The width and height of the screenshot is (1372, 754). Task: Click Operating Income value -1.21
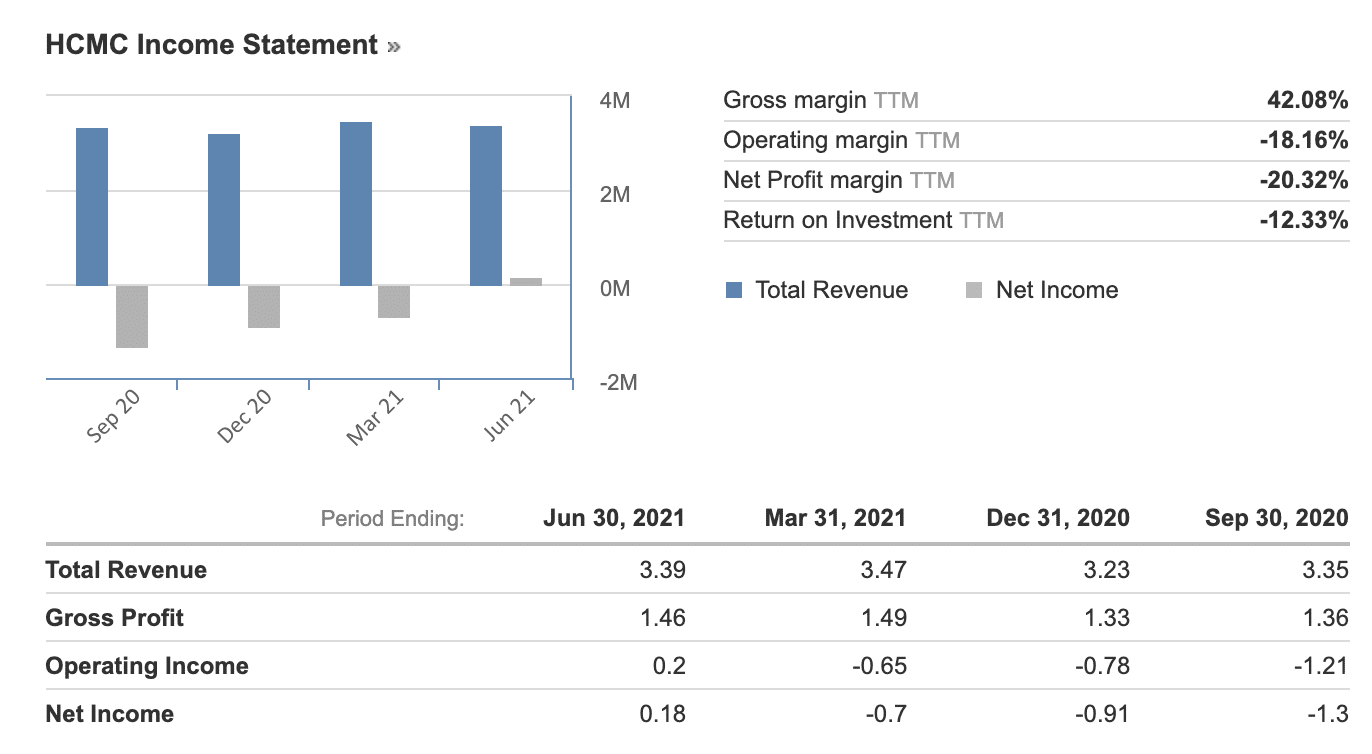[x=1321, y=666]
